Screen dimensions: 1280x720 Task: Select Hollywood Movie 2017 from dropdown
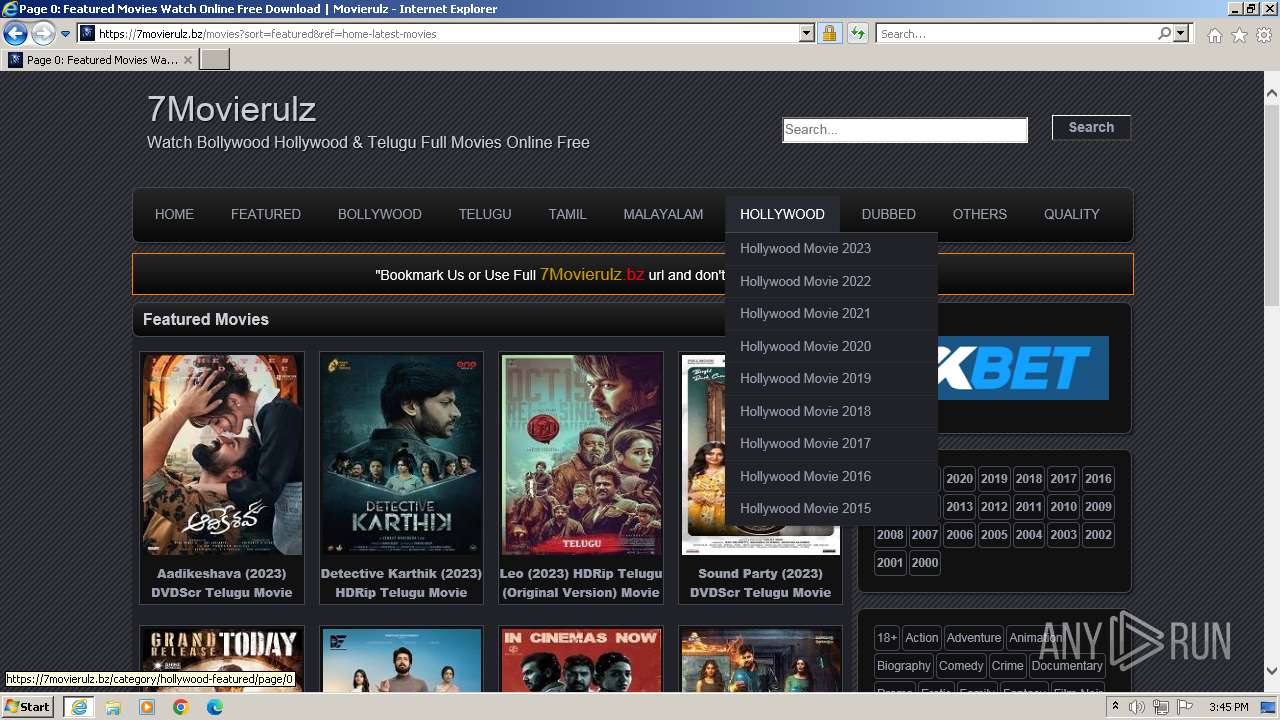click(831, 443)
